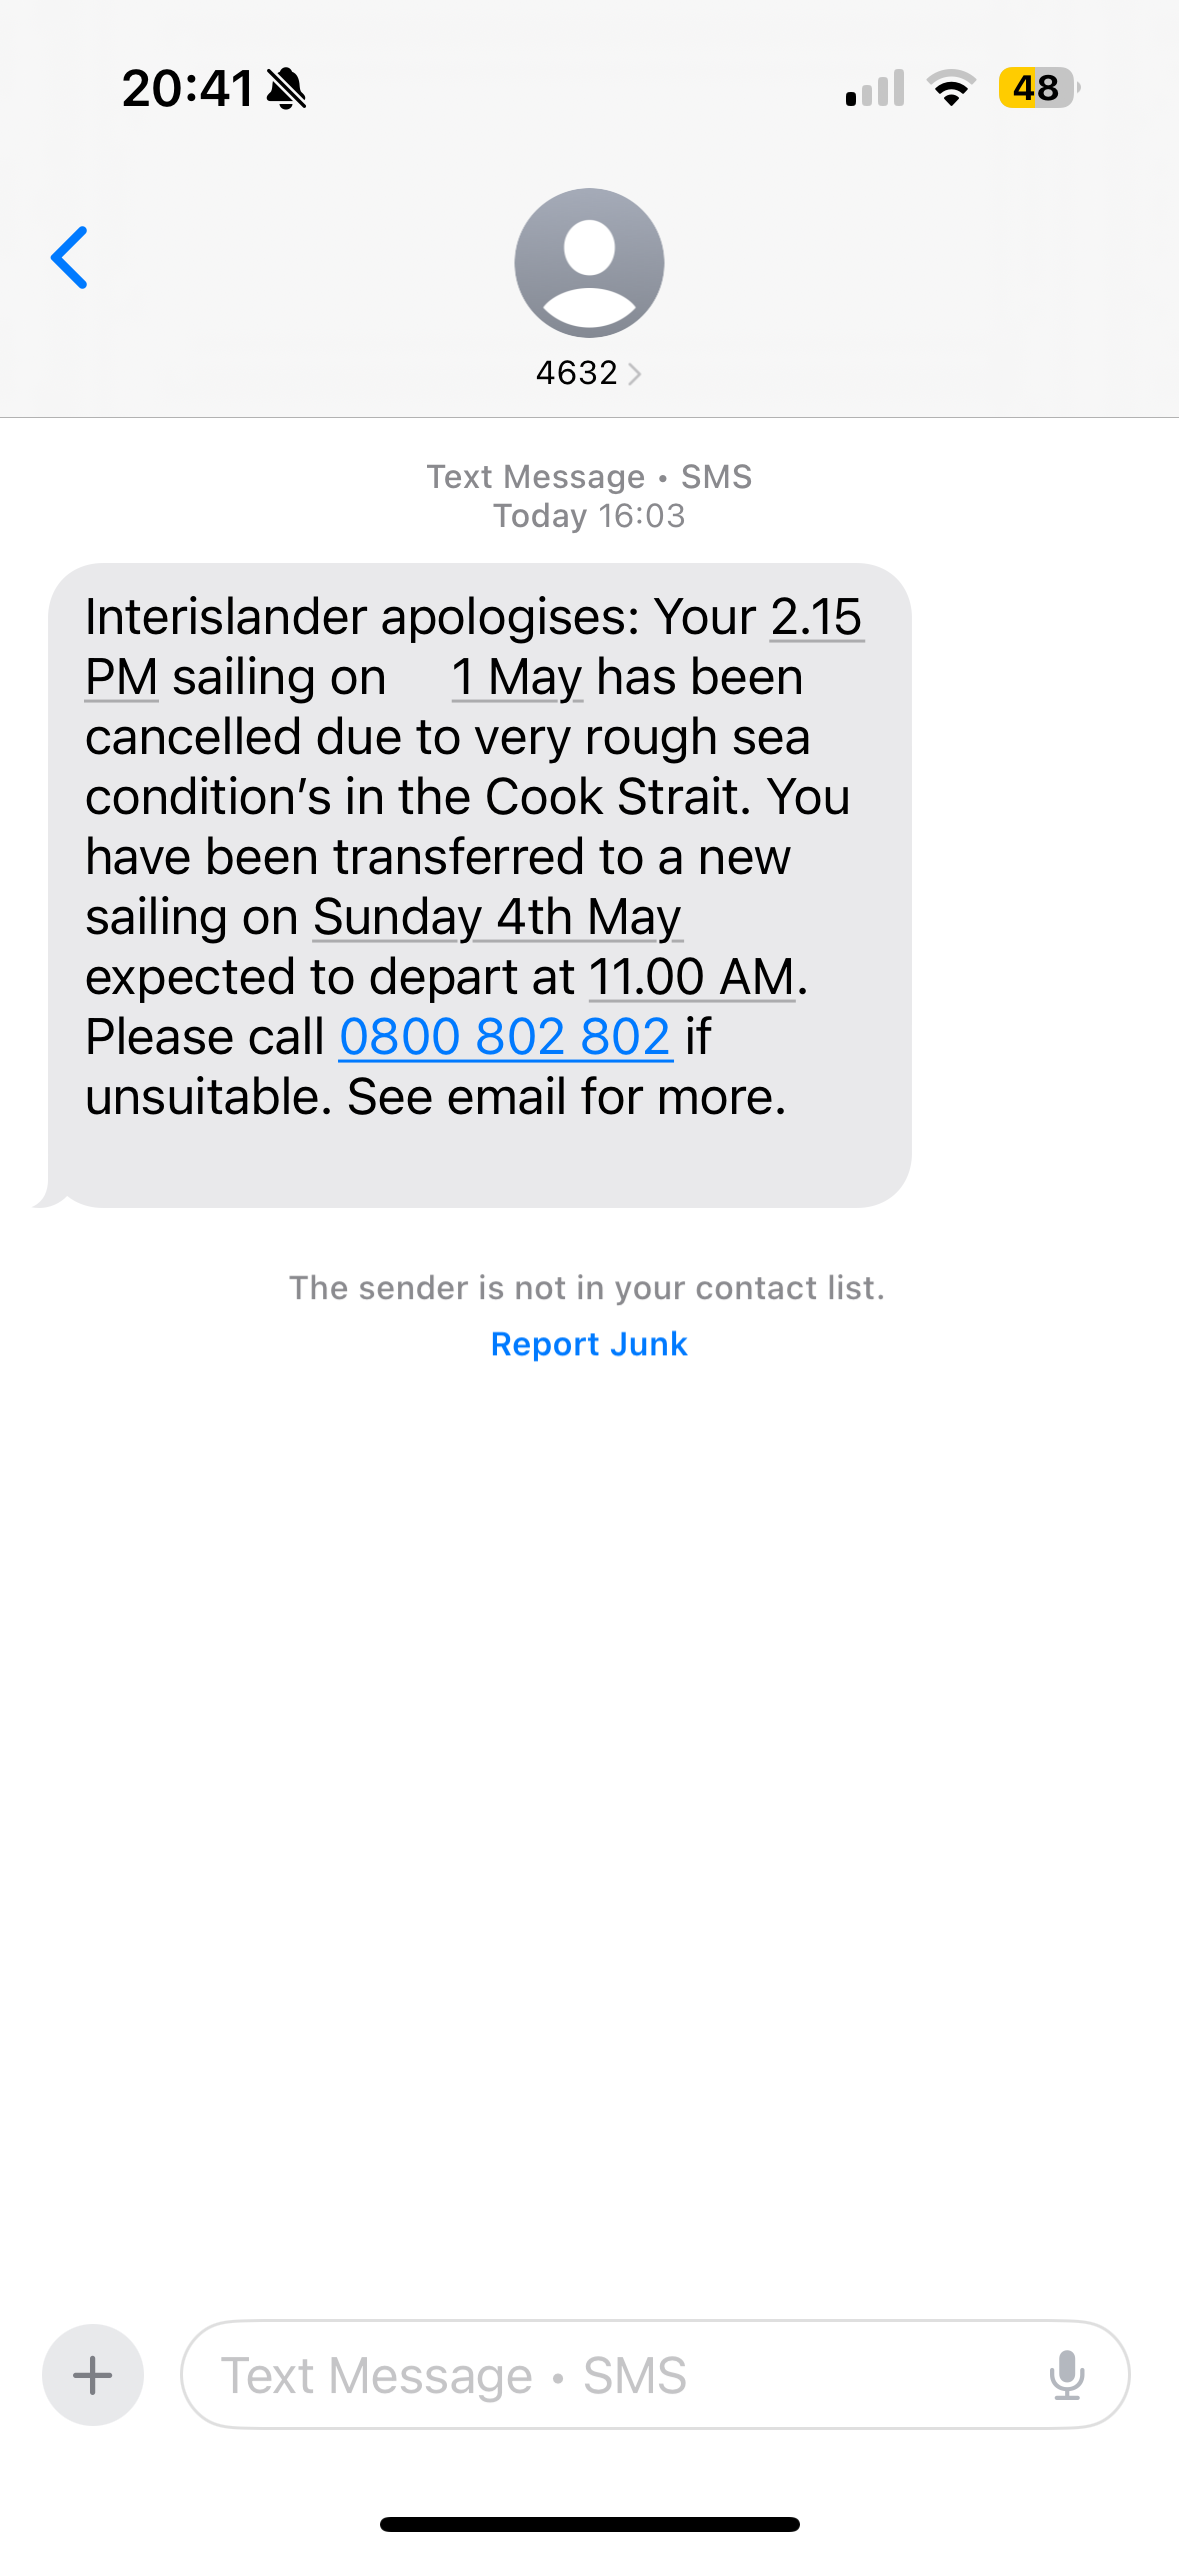Viewport: 1179px width, 2556px height.
Task: Tap the Interislander message bubble
Action: pos(480,885)
